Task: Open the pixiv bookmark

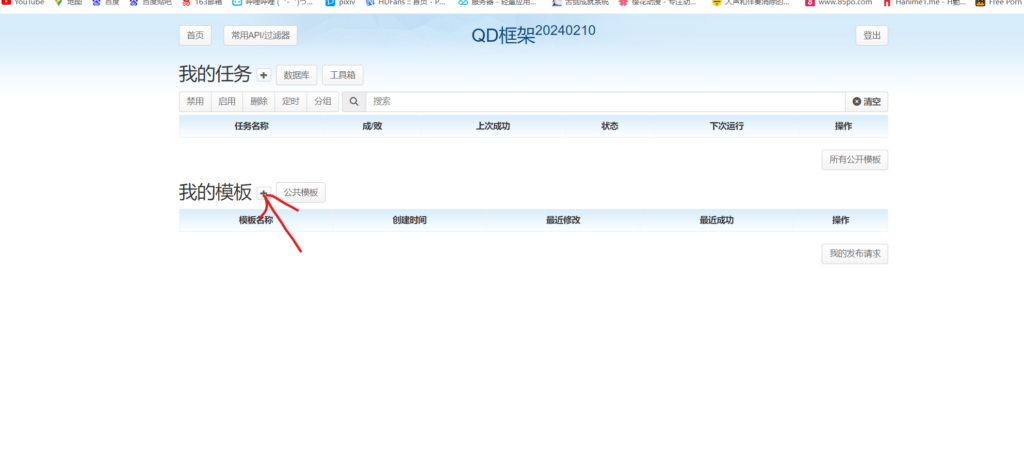Action: coord(340,3)
